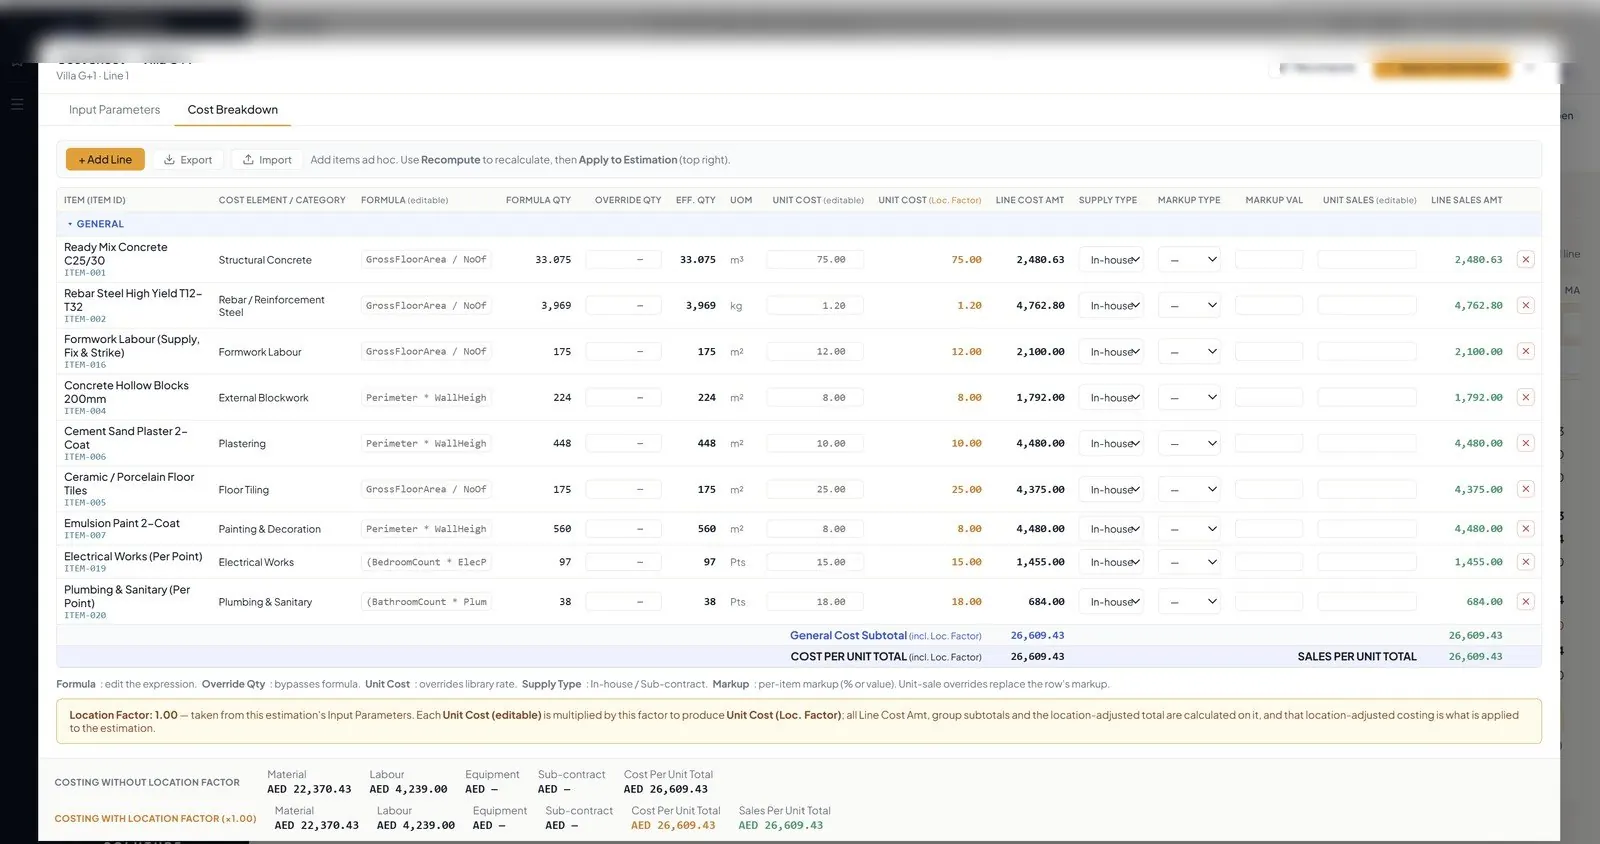Open Markup Type dropdown for Rebar Steel
This screenshot has width=1600, height=844.
(x=1189, y=305)
